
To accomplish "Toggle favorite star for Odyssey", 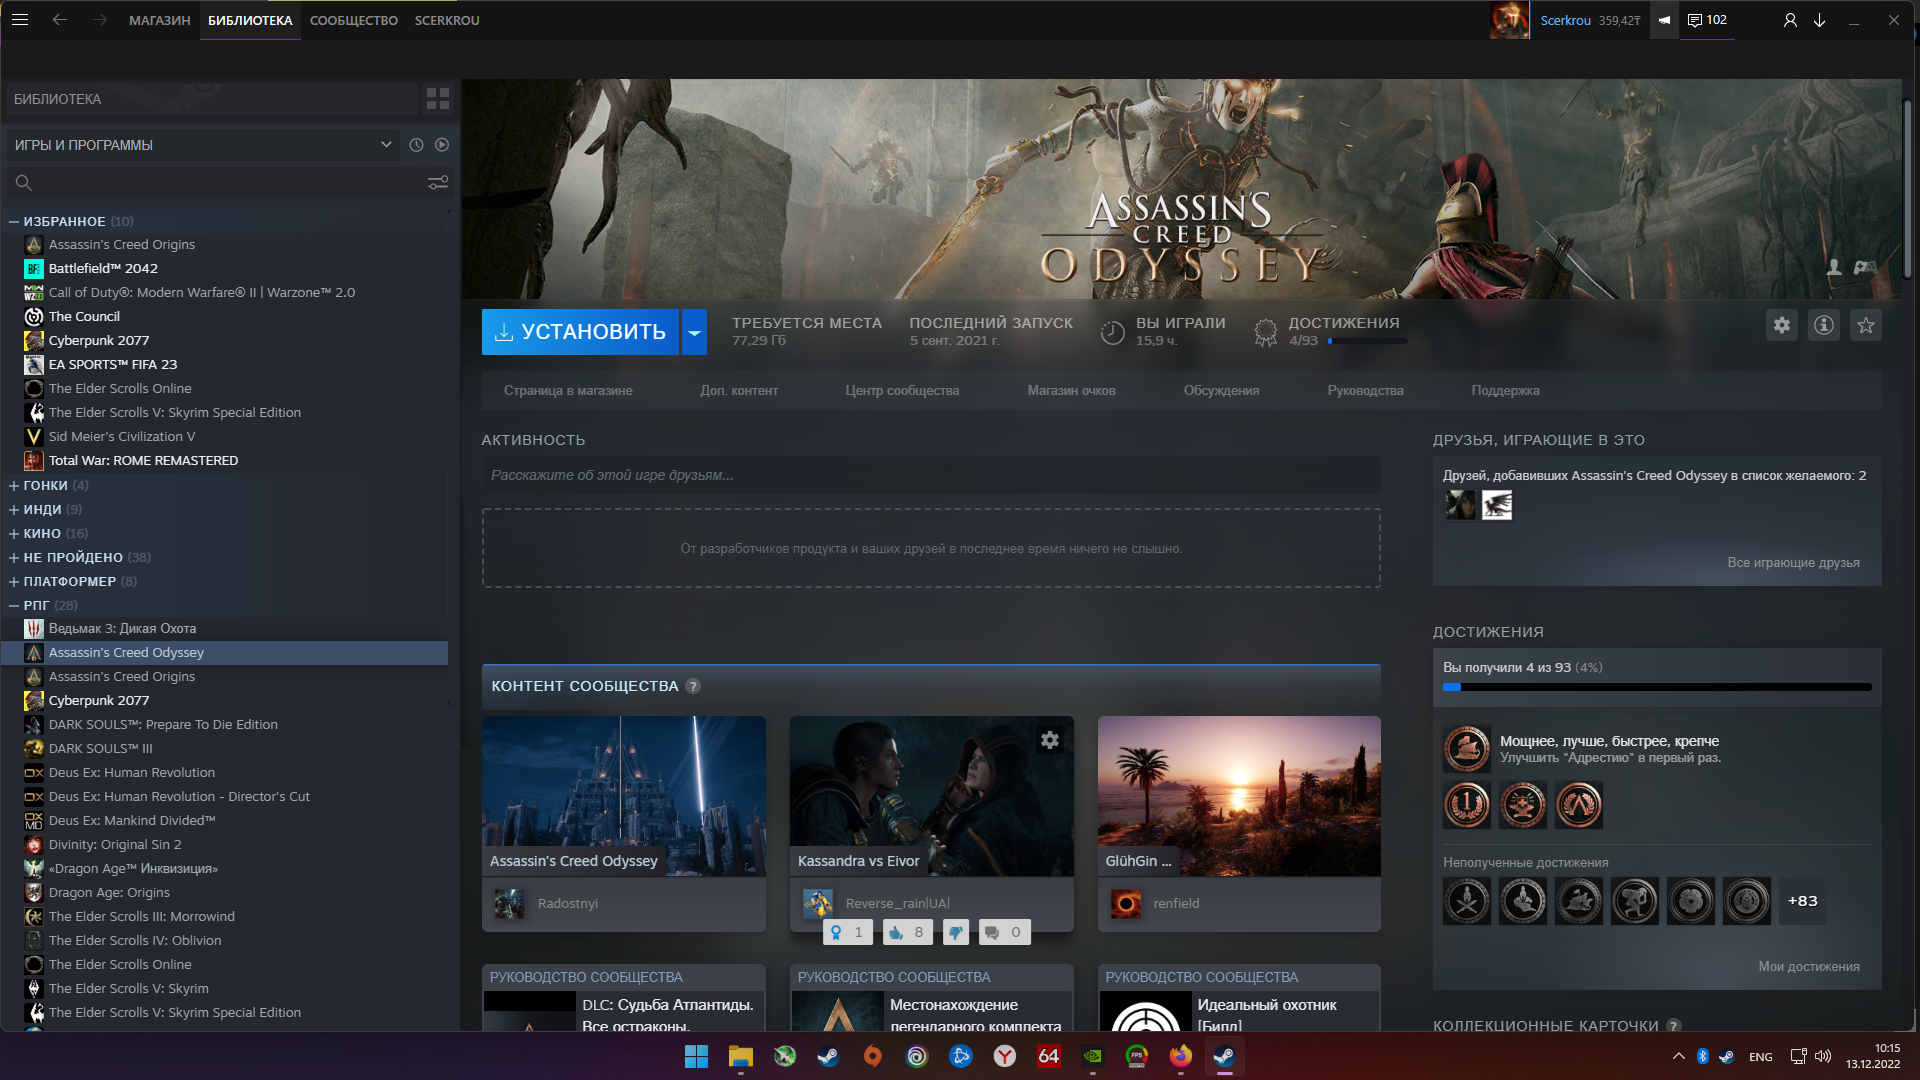I will (1866, 325).
